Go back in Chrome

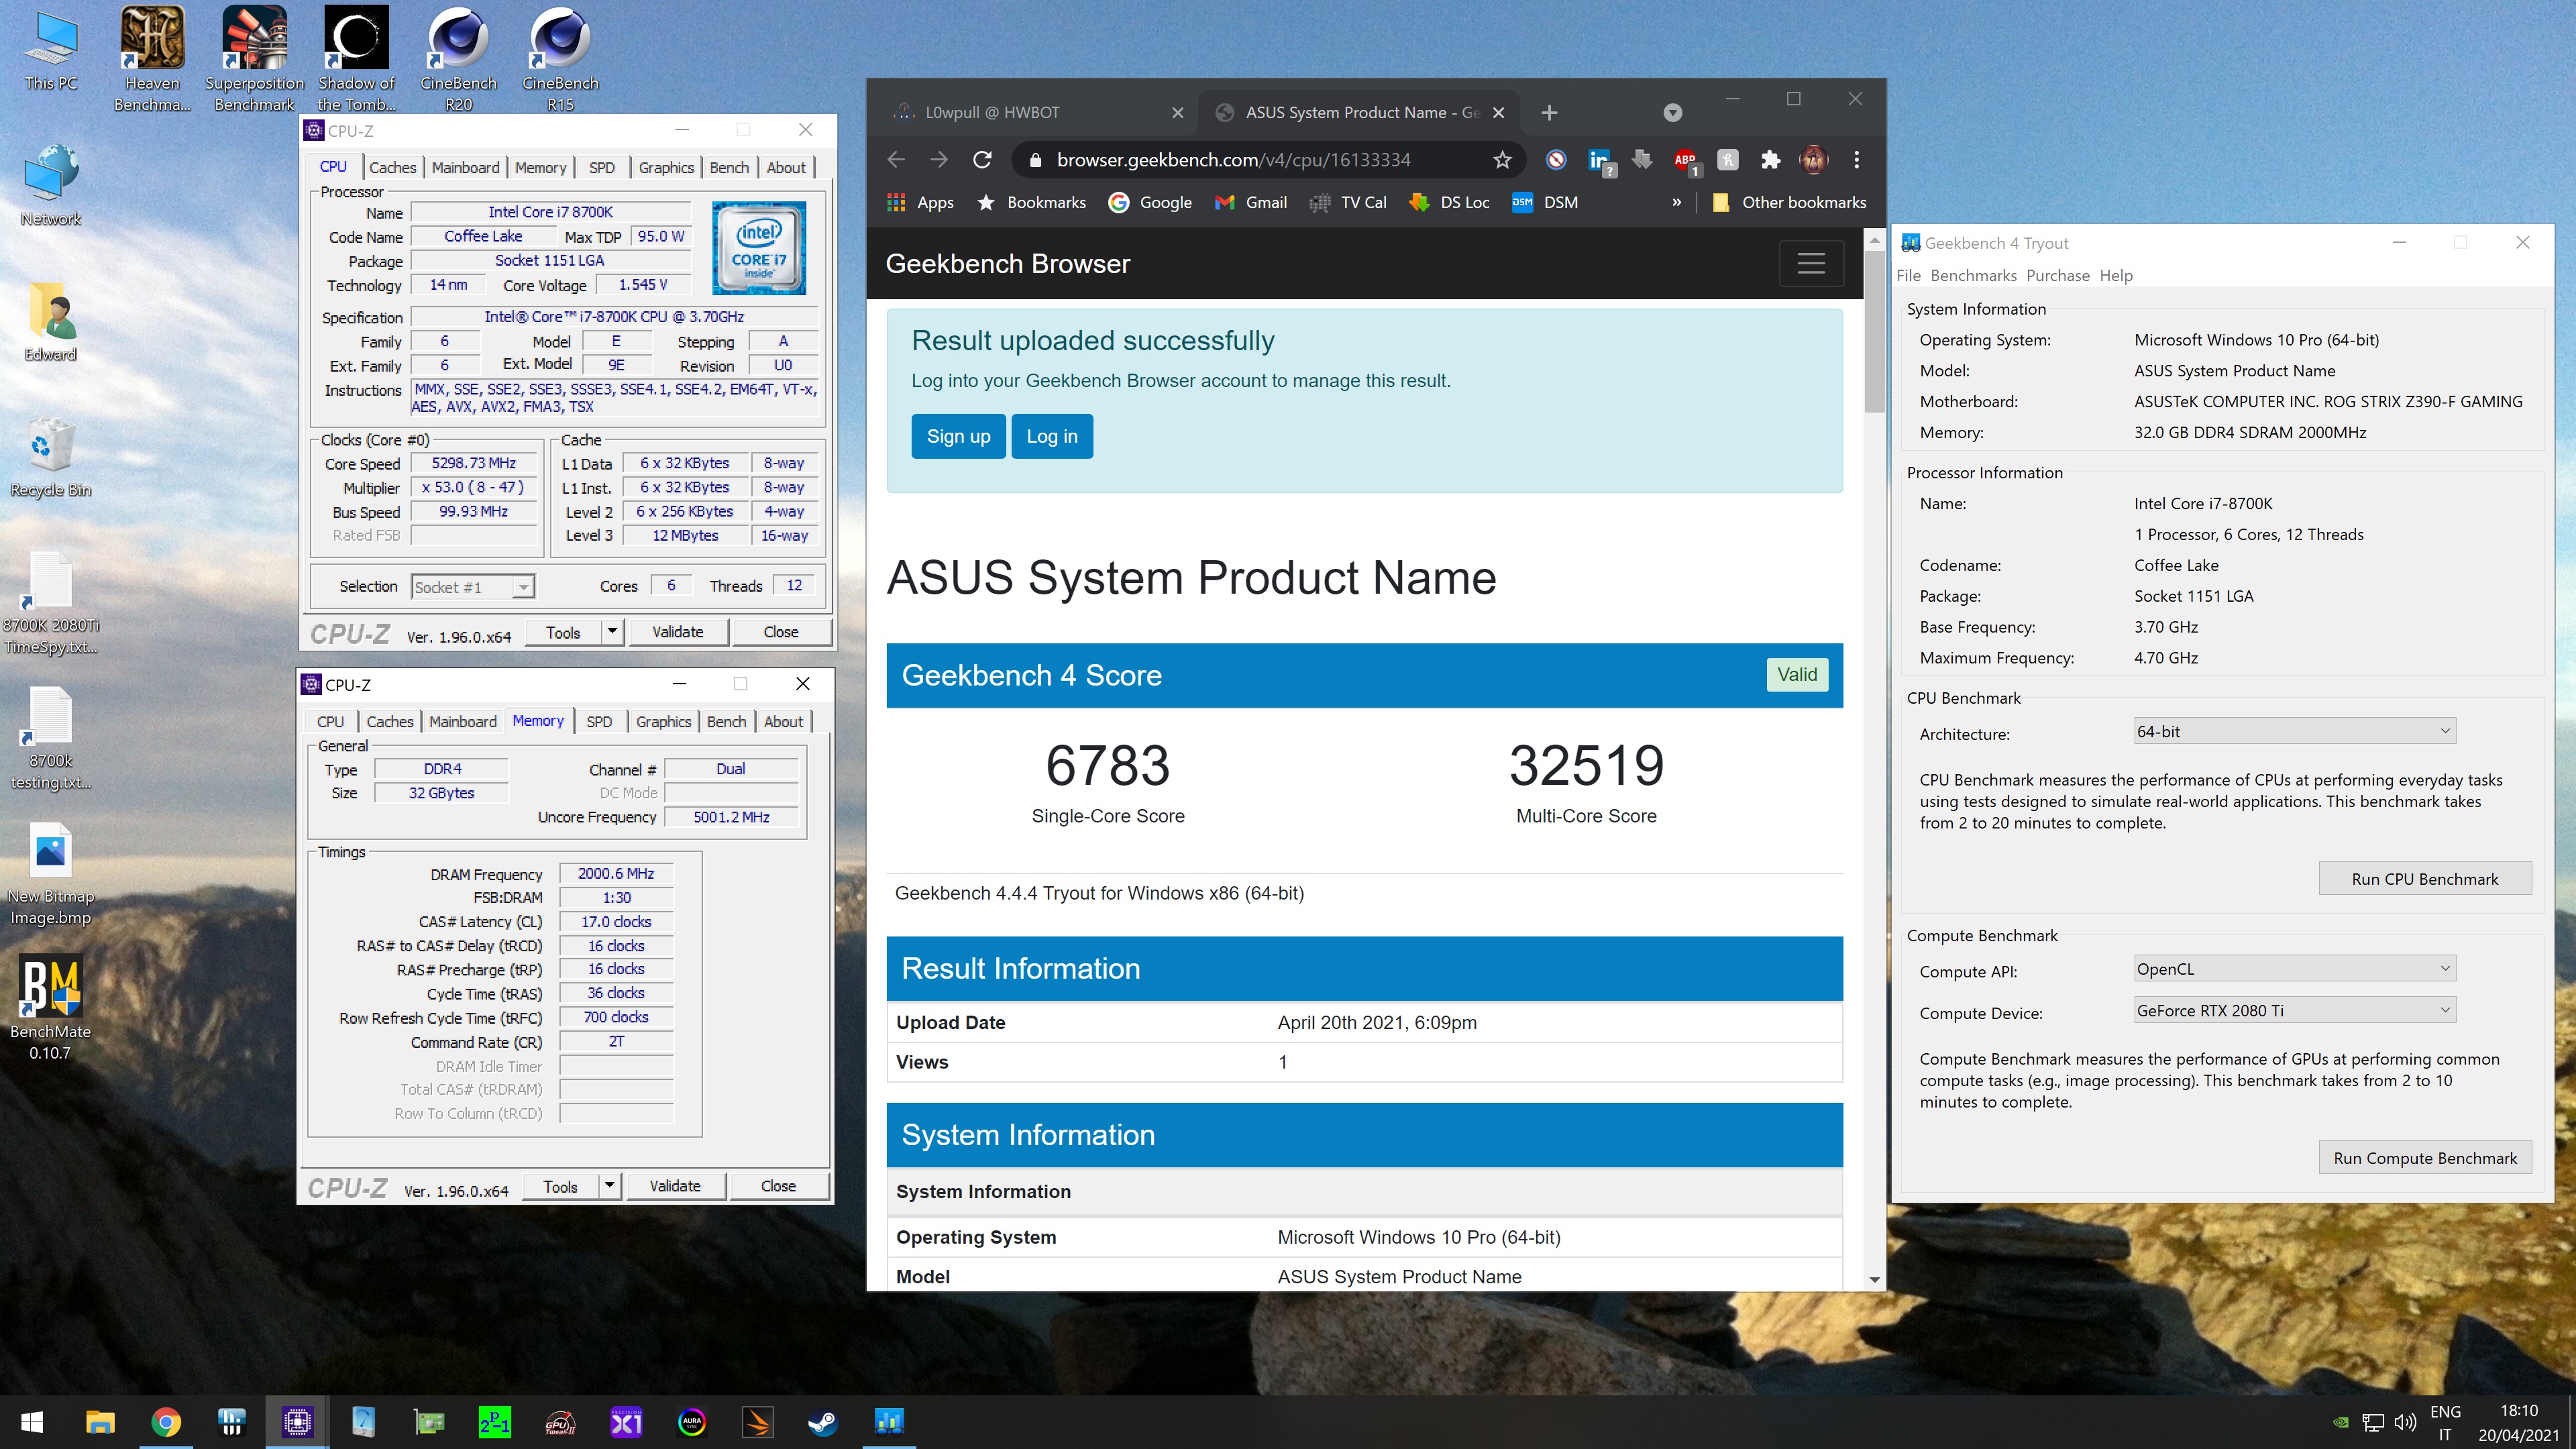(x=896, y=160)
